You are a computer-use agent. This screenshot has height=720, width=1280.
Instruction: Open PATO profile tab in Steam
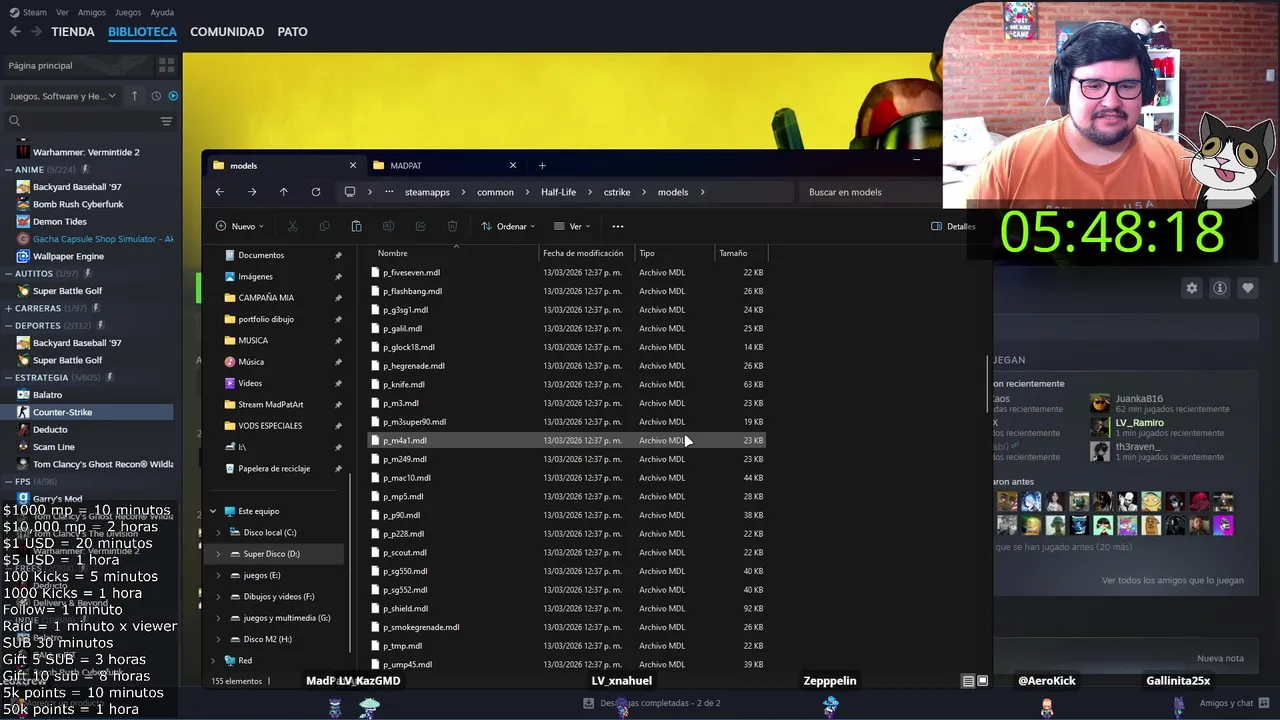click(x=292, y=31)
